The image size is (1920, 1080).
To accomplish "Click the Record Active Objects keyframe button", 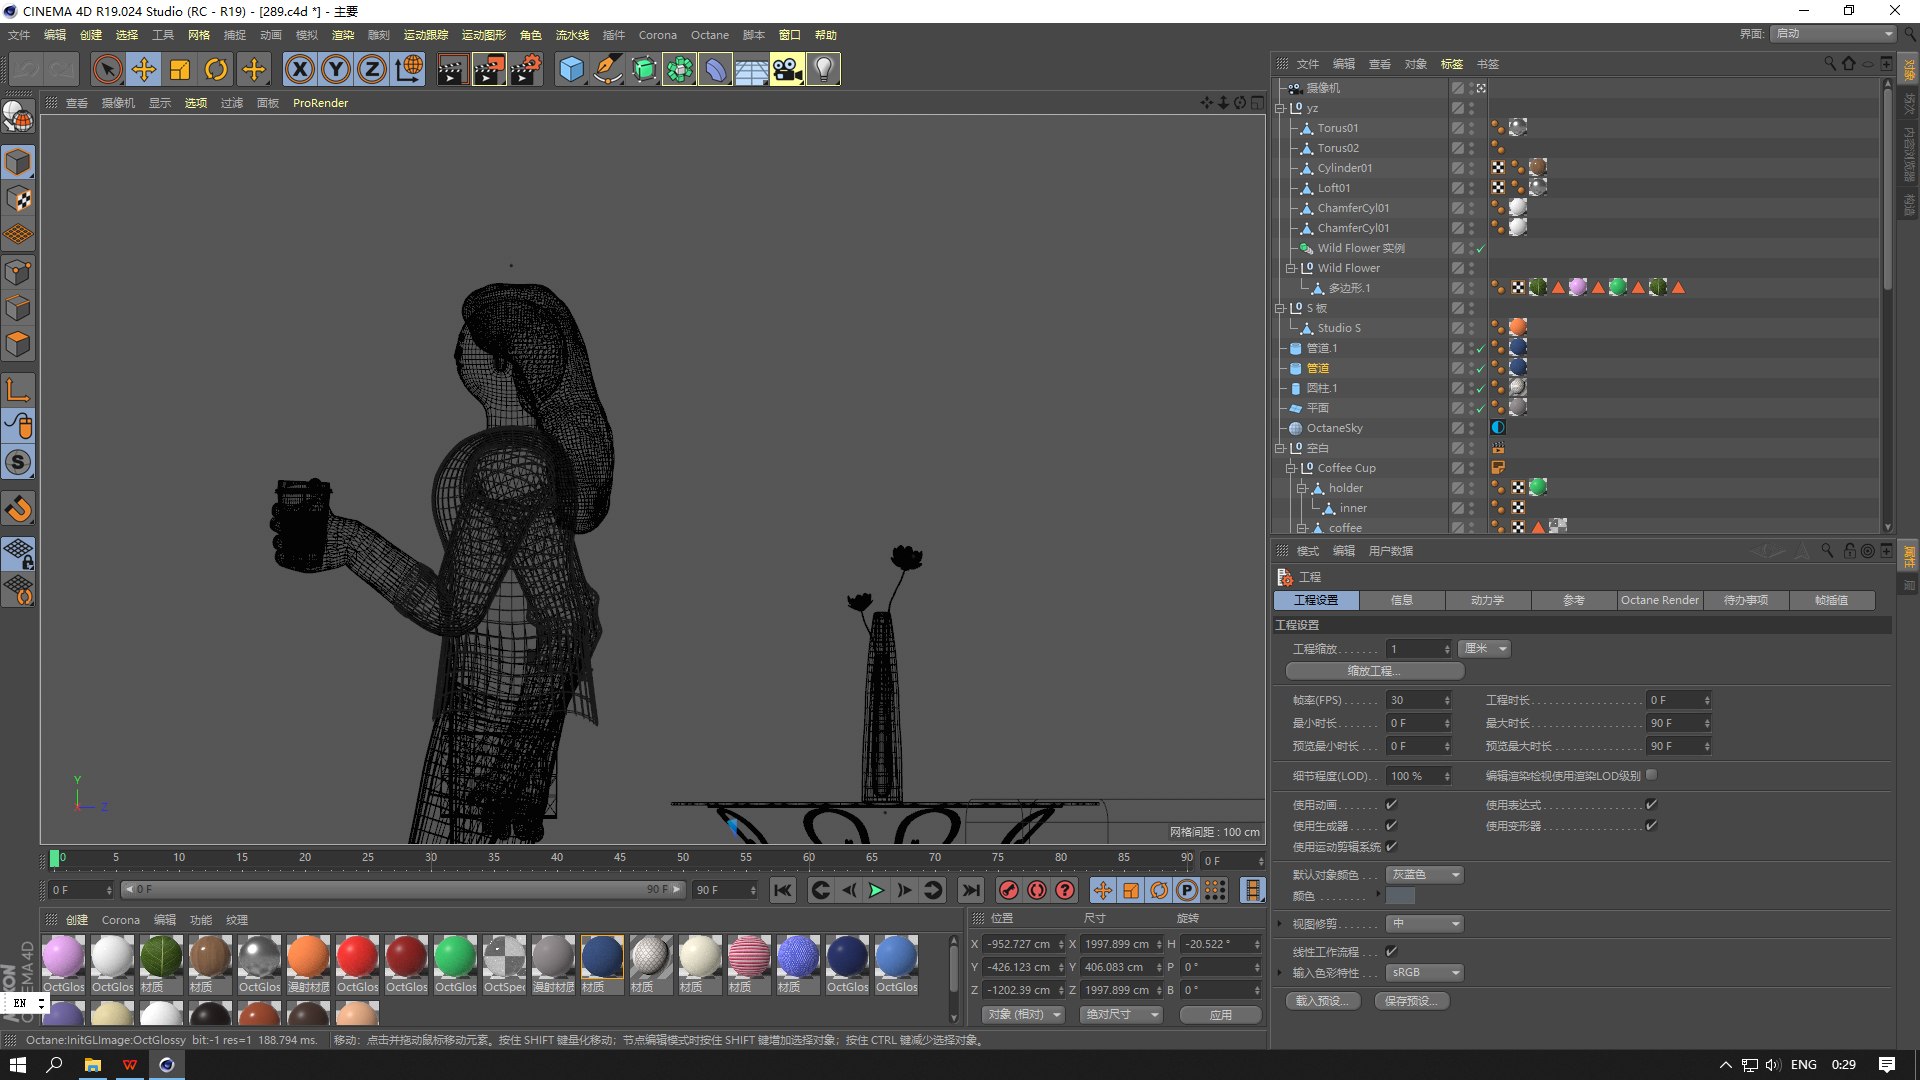I will pos(1009,890).
